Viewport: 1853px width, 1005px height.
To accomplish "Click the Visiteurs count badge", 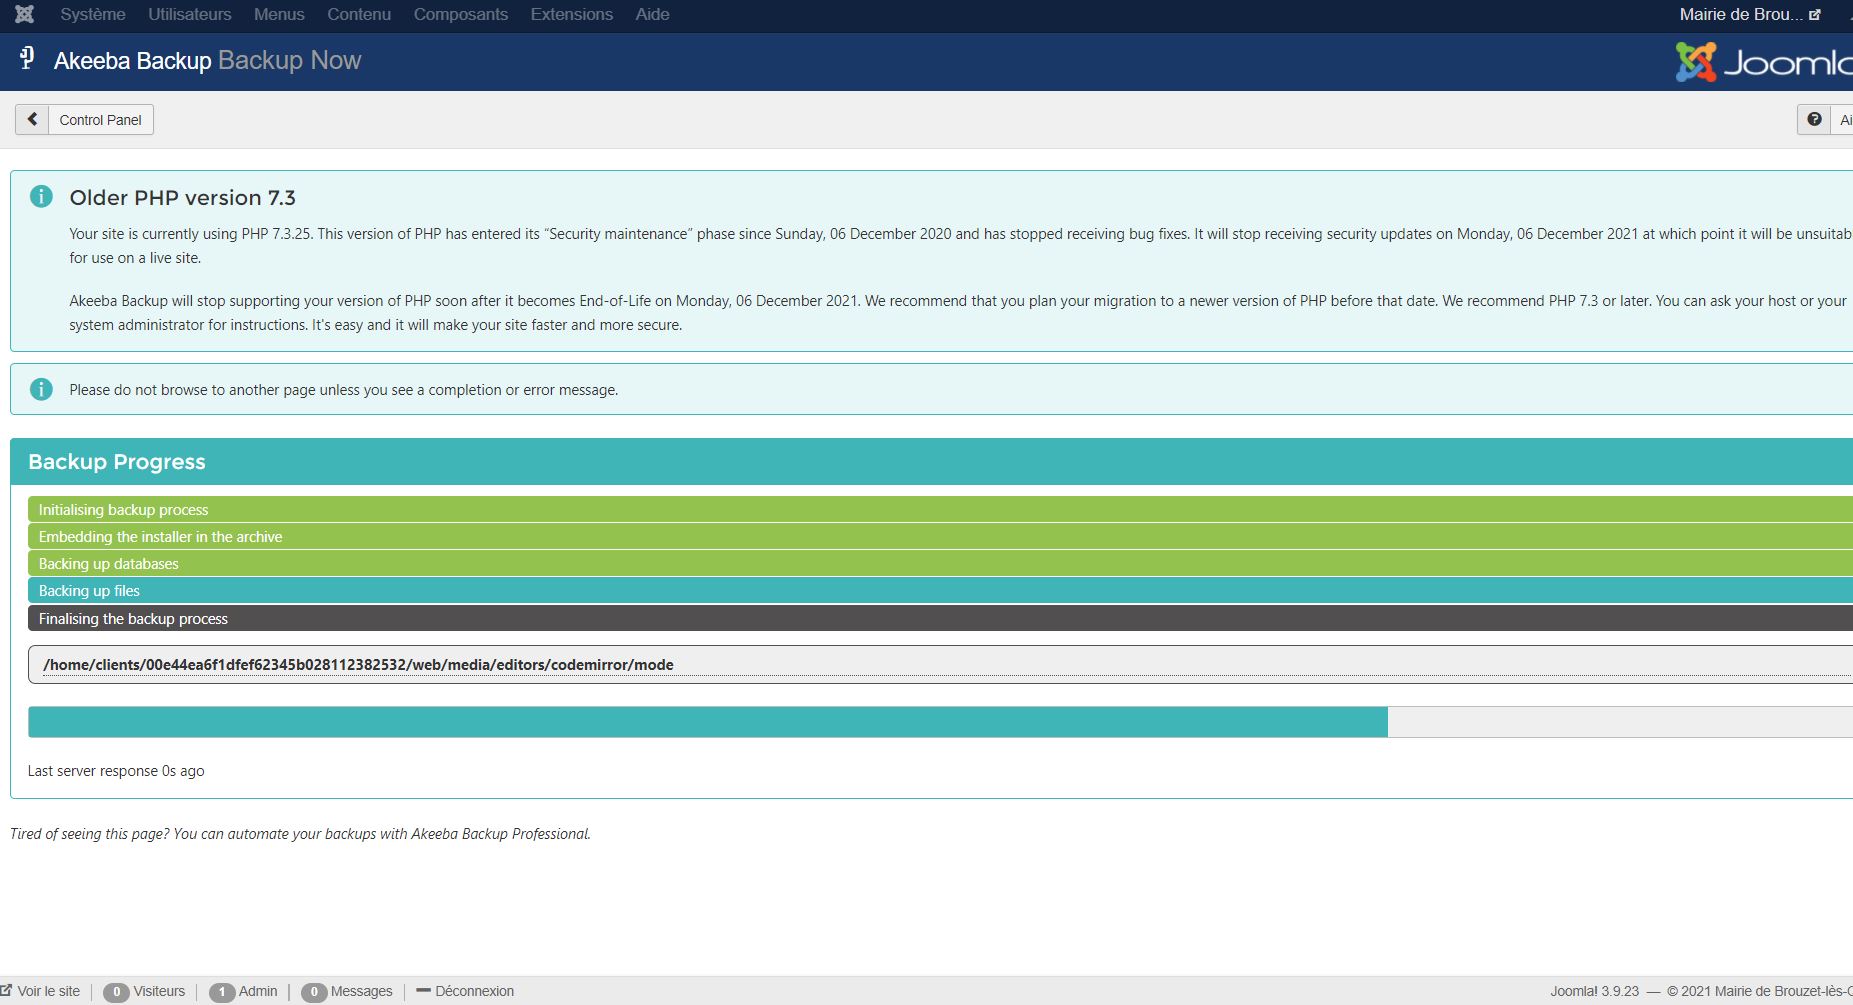I will (x=116, y=992).
